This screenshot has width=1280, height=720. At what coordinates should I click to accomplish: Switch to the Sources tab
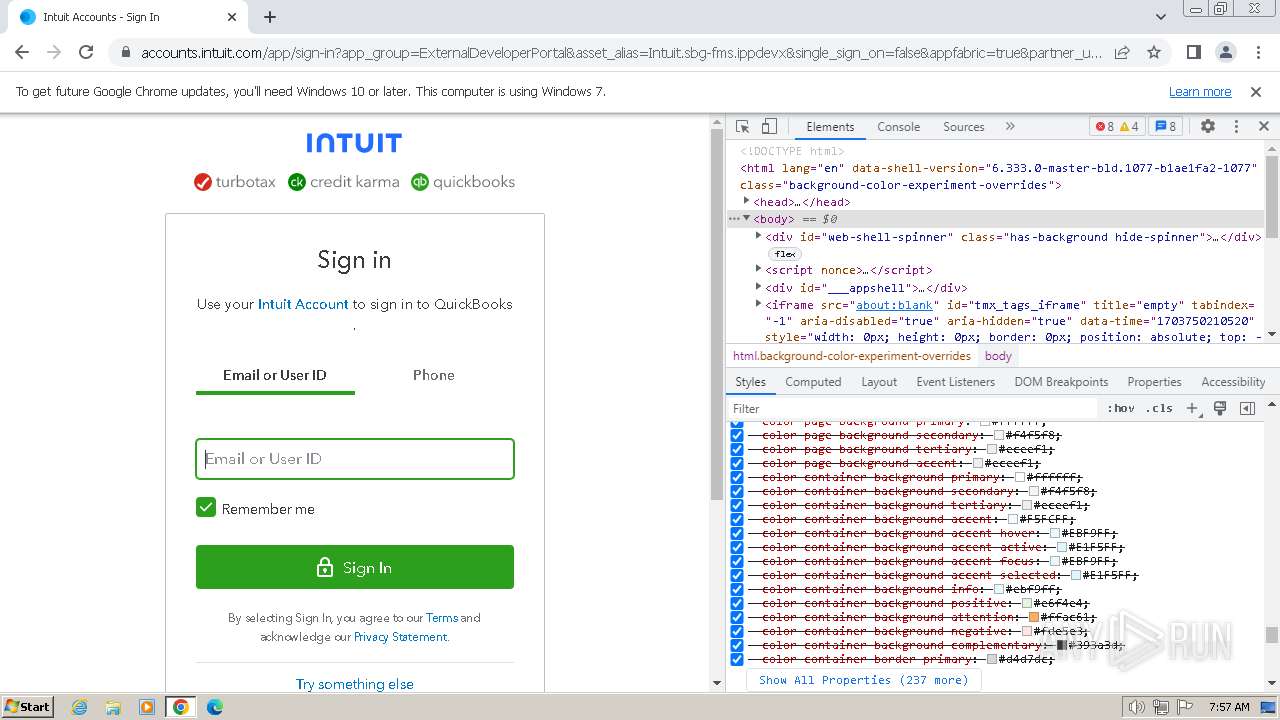click(964, 127)
